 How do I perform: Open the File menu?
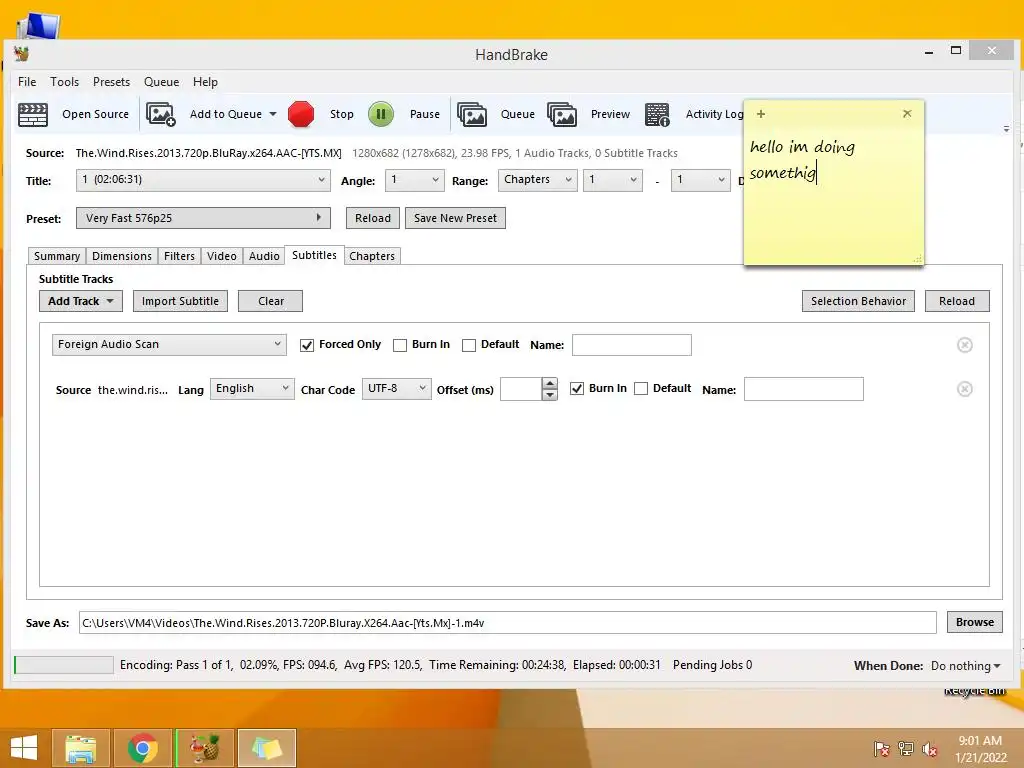(x=27, y=82)
